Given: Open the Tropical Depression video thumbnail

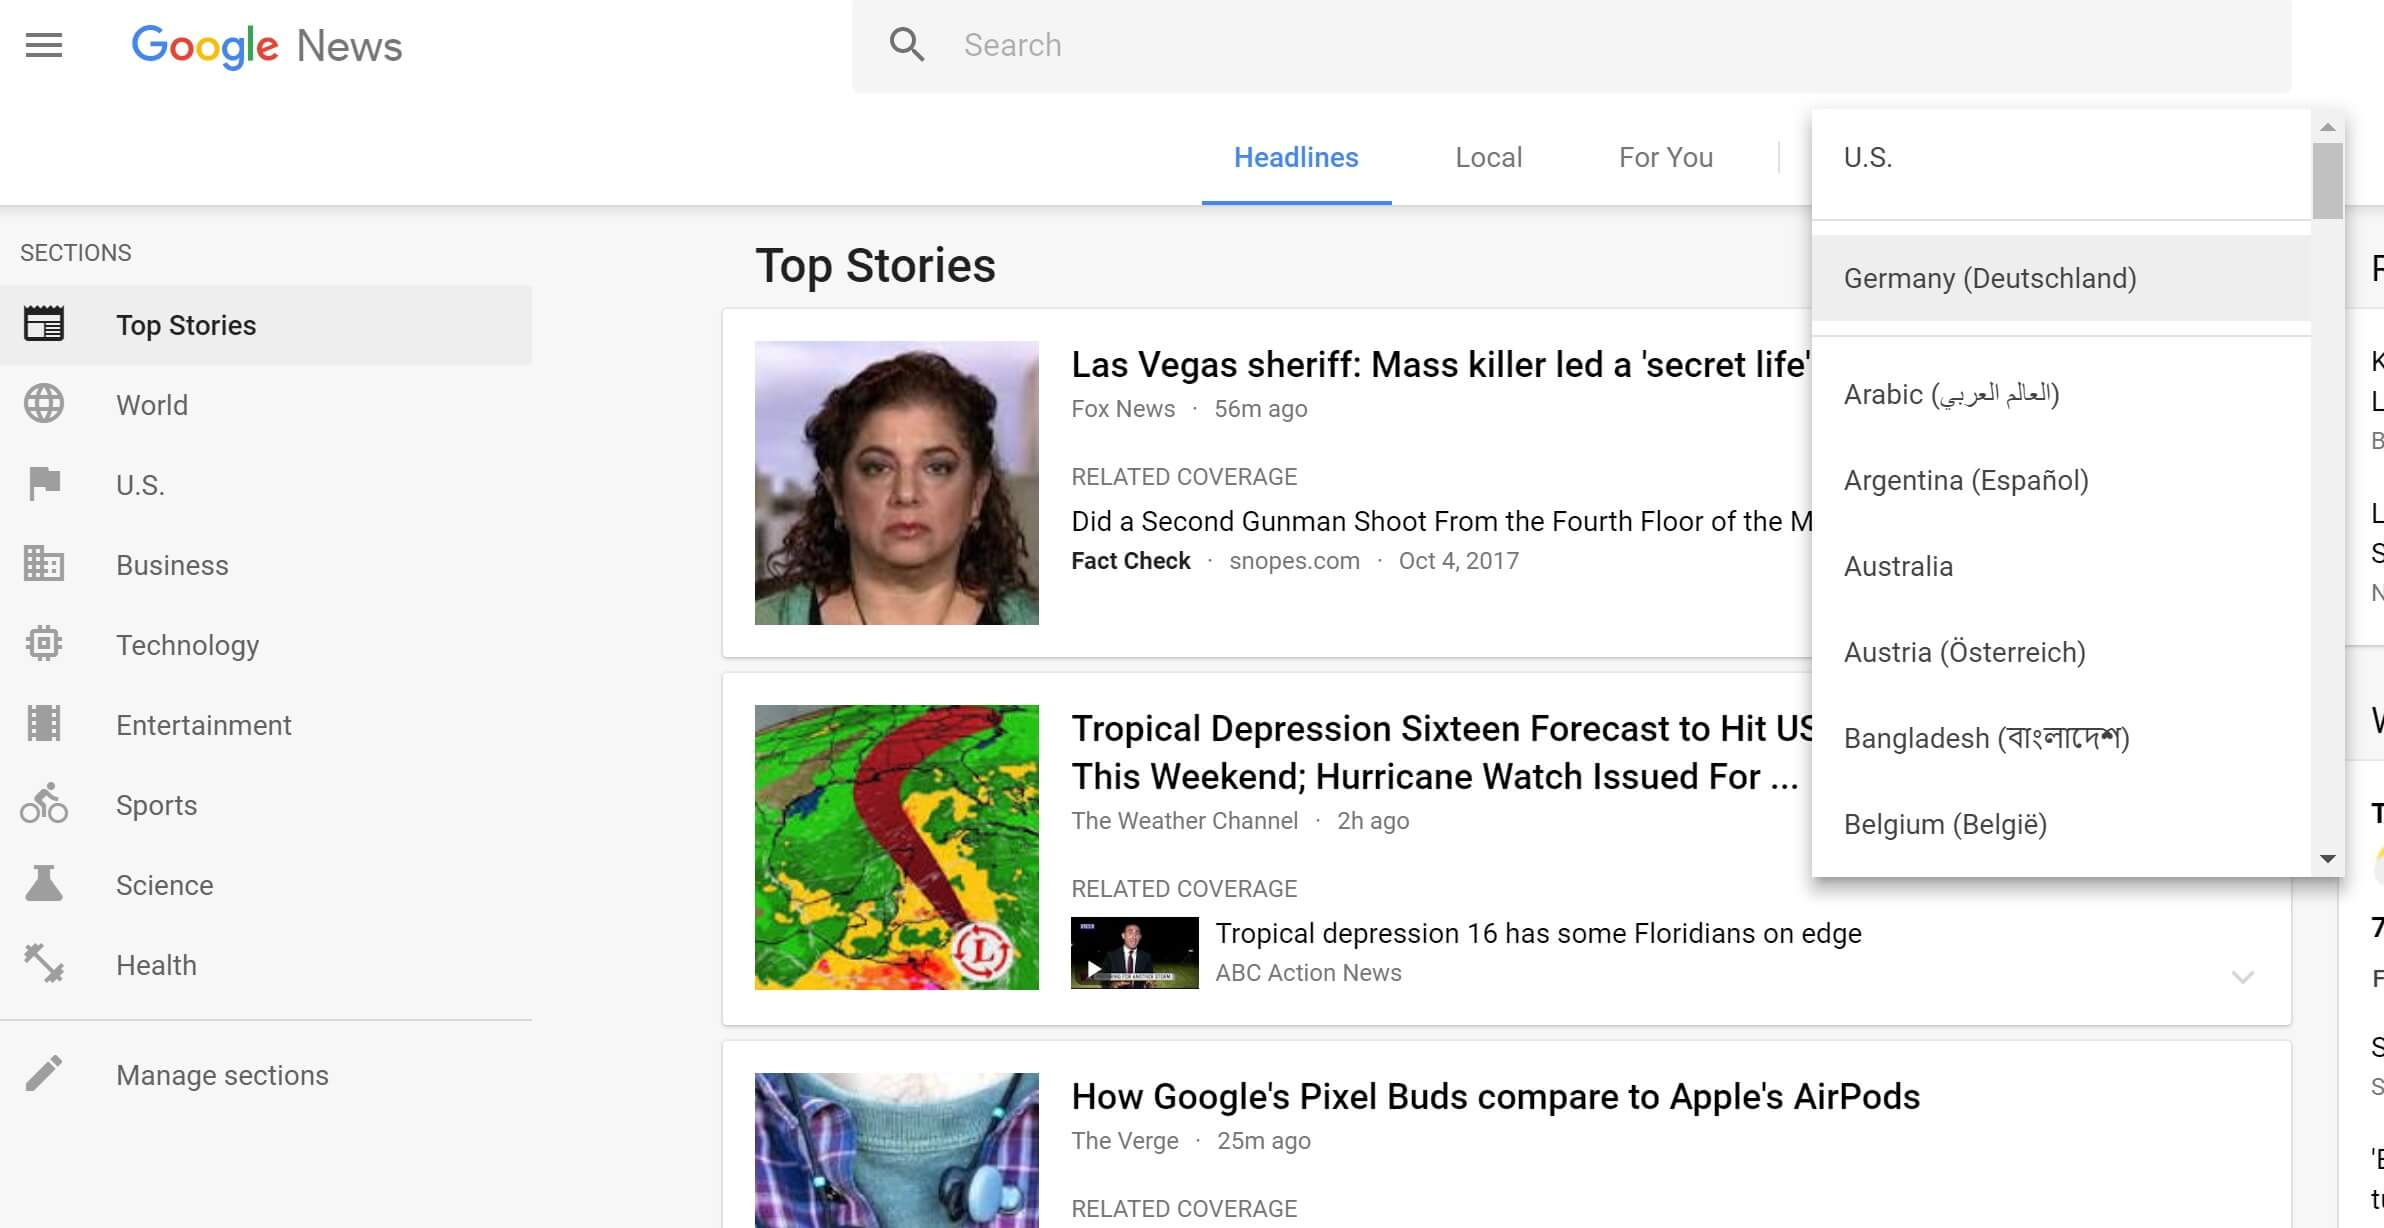Looking at the screenshot, I should coord(1134,953).
